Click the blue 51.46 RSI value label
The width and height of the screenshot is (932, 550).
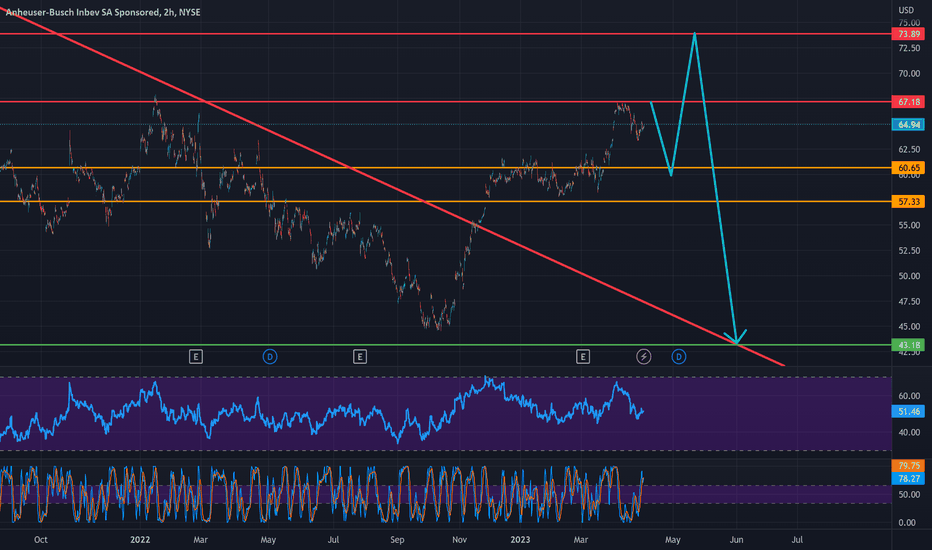908,411
